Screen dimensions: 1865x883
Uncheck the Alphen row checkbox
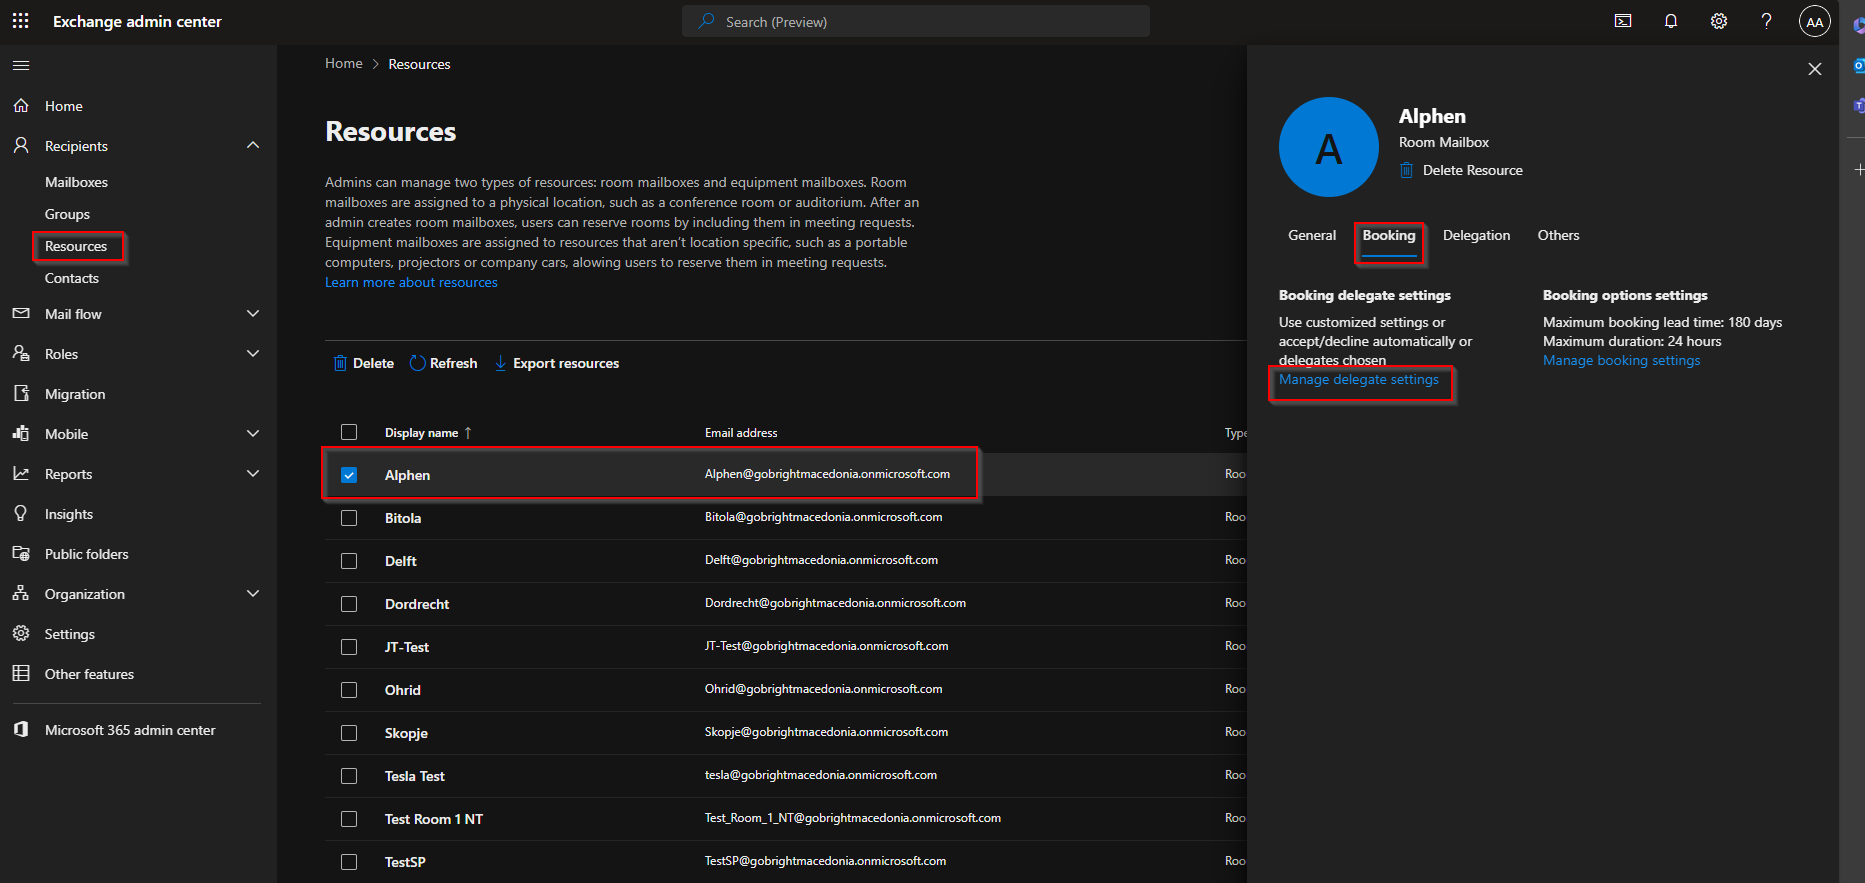click(349, 475)
